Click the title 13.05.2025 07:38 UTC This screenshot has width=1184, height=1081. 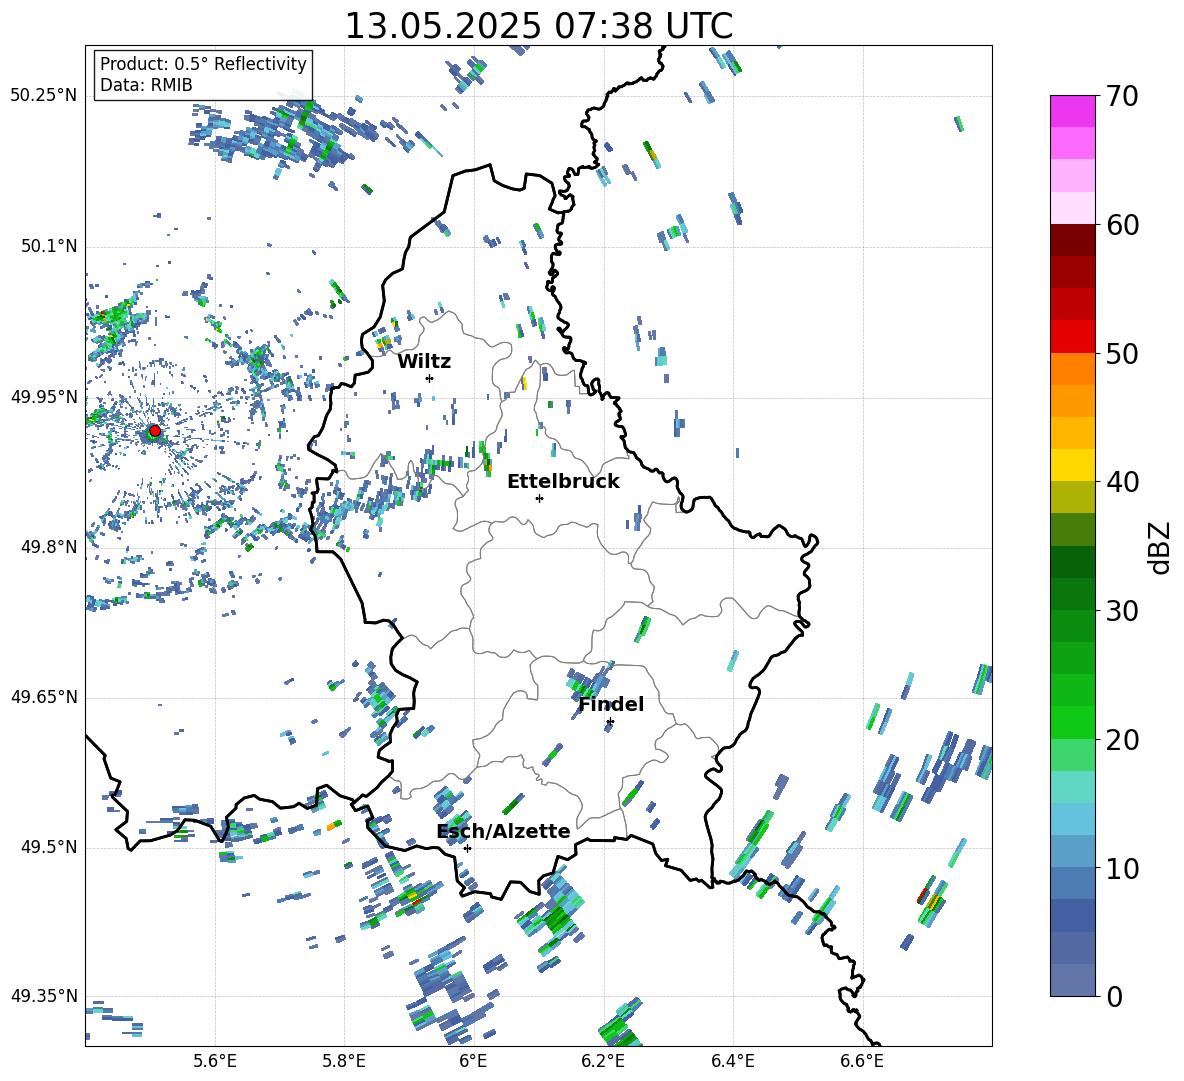(x=538, y=26)
